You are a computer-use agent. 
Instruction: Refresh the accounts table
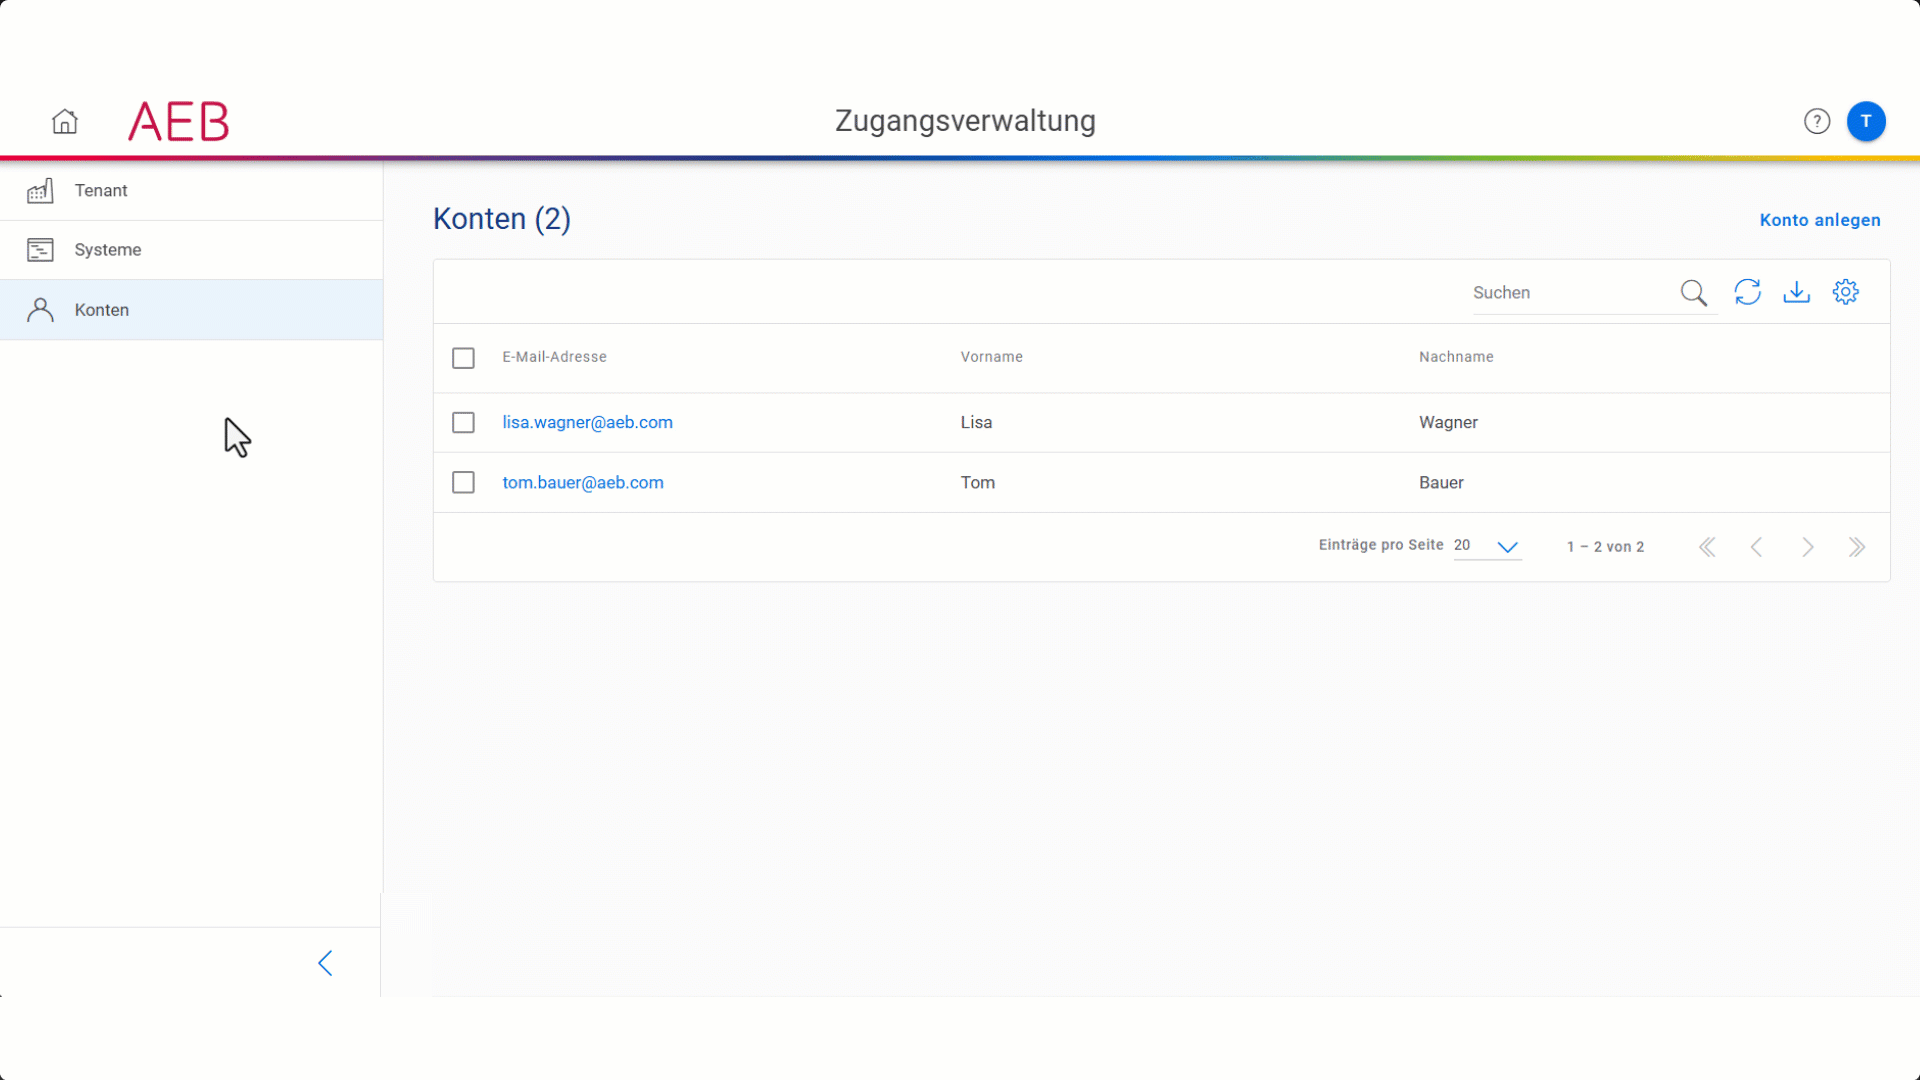(x=1747, y=292)
